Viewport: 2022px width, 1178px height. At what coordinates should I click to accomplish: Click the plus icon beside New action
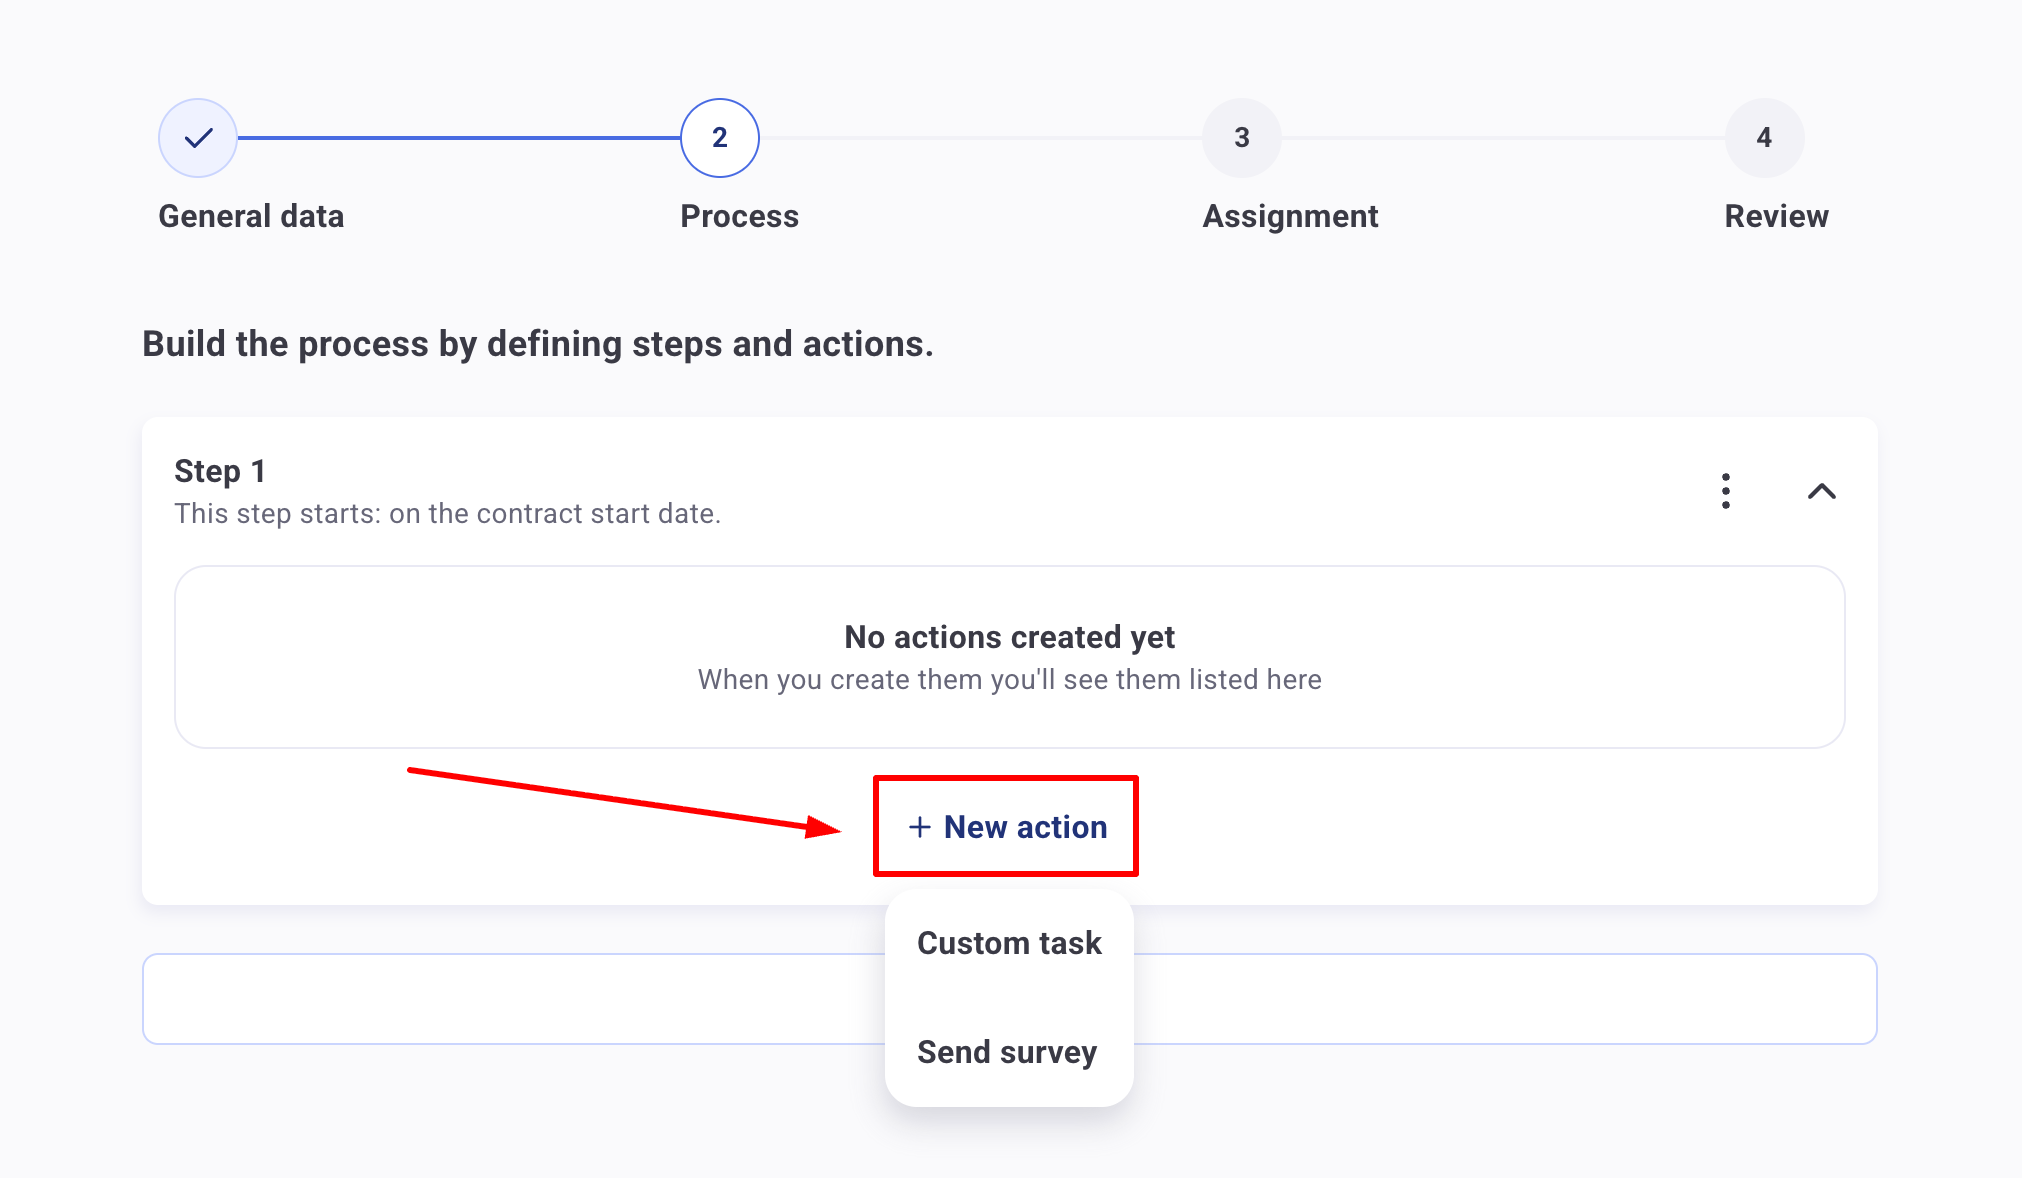tap(919, 827)
